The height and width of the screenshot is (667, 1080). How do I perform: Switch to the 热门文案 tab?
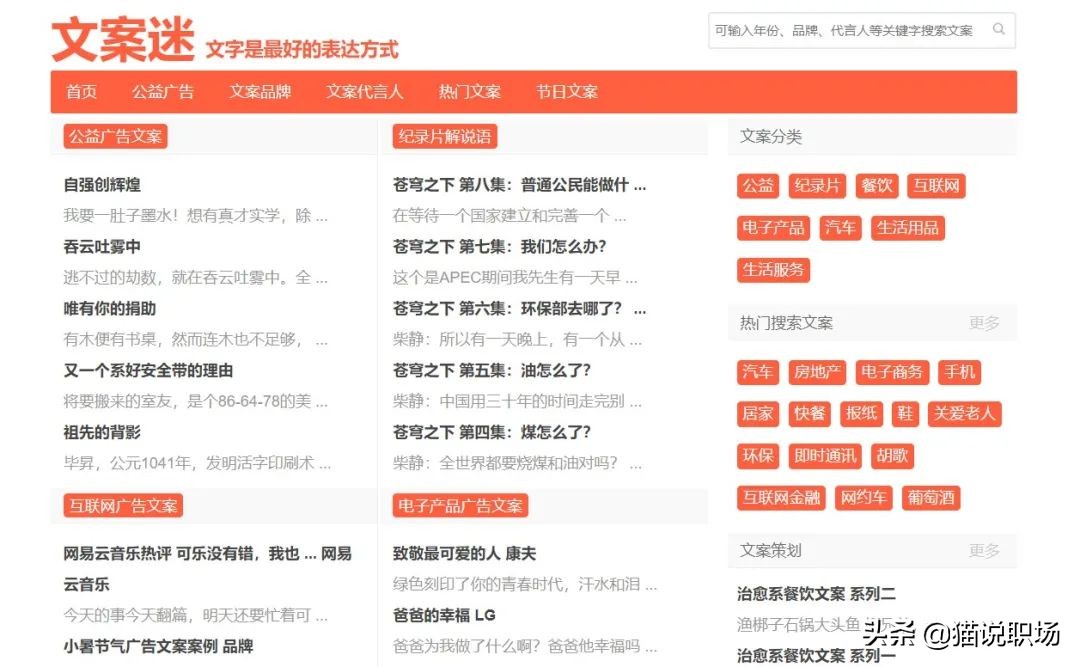click(468, 91)
